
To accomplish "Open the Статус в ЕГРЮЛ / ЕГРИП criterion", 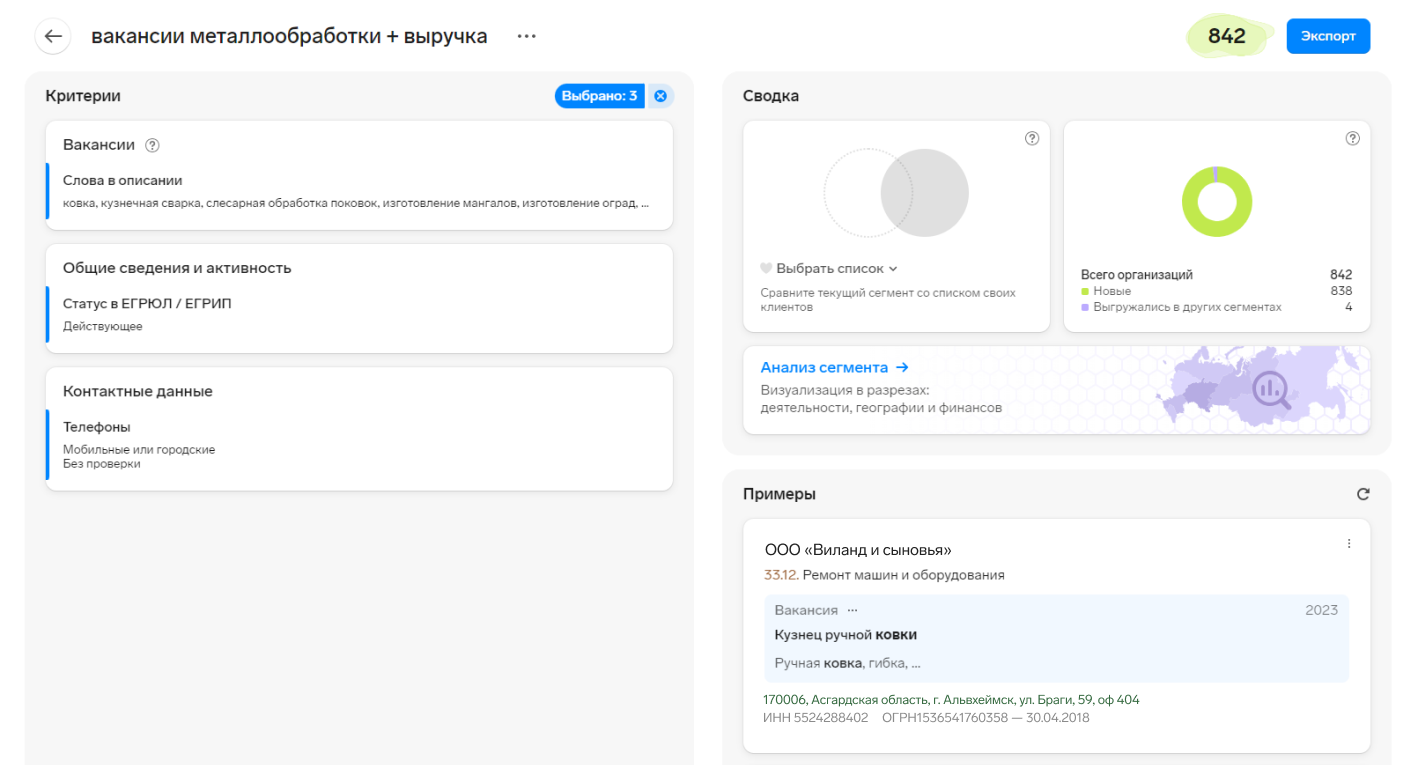I will [359, 314].
